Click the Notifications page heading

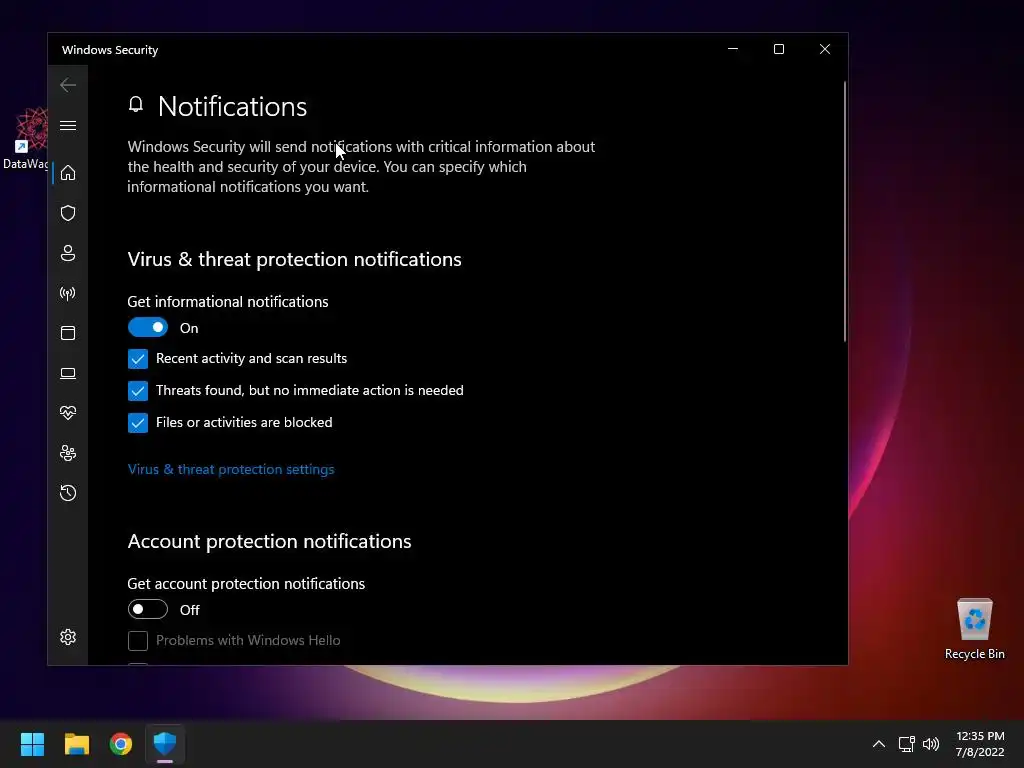pyautogui.click(x=232, y=106)
